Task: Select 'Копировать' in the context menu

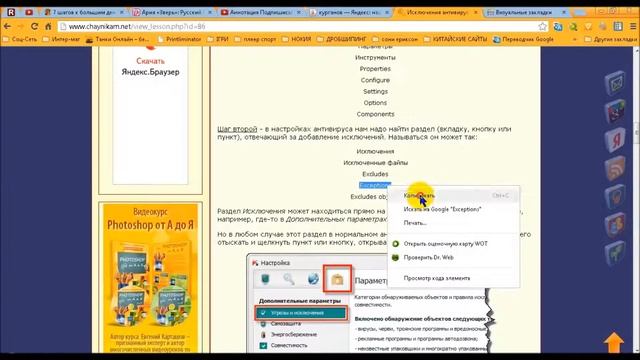Action: click(453, 196)
